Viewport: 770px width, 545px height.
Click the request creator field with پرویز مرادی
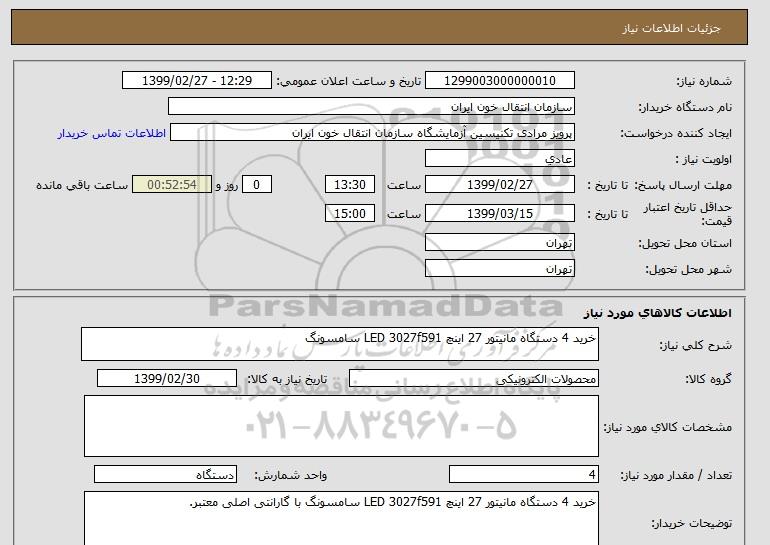[x=372, y=133]
